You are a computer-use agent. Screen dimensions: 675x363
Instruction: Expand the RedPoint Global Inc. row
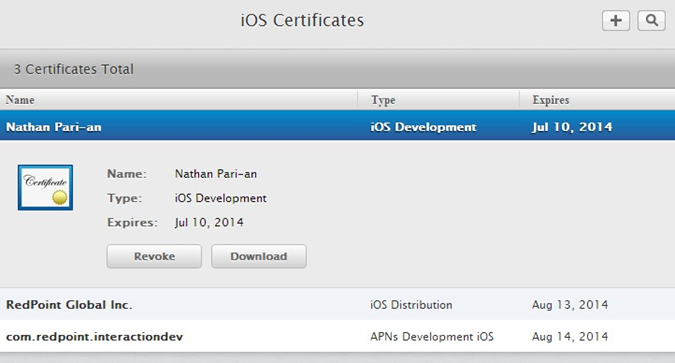[338, 304]
